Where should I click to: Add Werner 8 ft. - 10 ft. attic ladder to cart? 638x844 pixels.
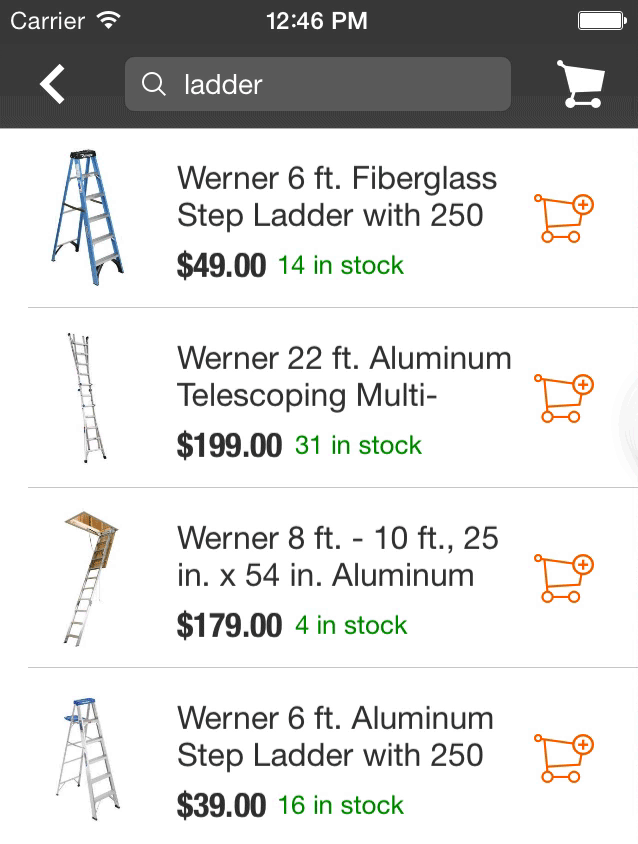(563, 578)
